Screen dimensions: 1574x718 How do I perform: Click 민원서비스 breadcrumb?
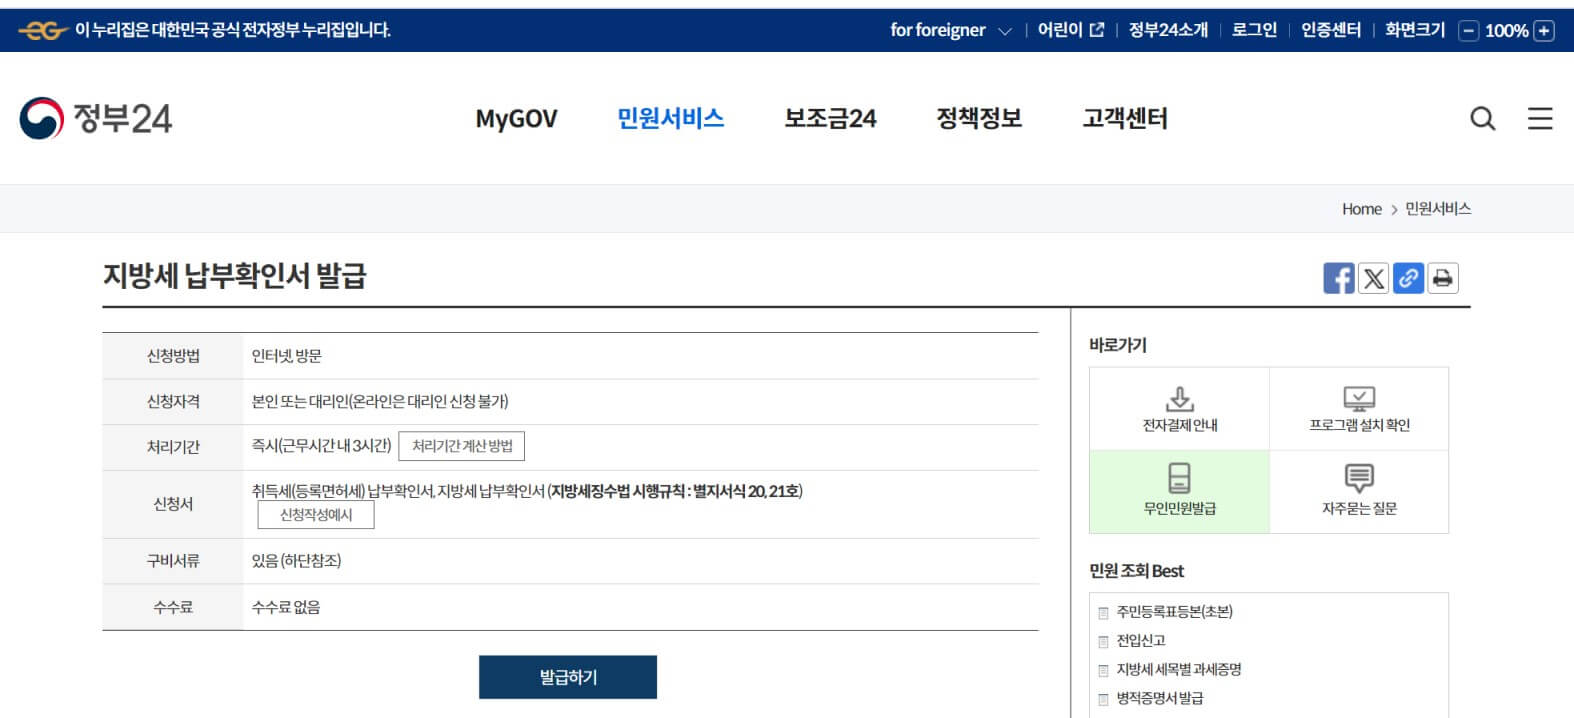click(x=1438, y=209)
